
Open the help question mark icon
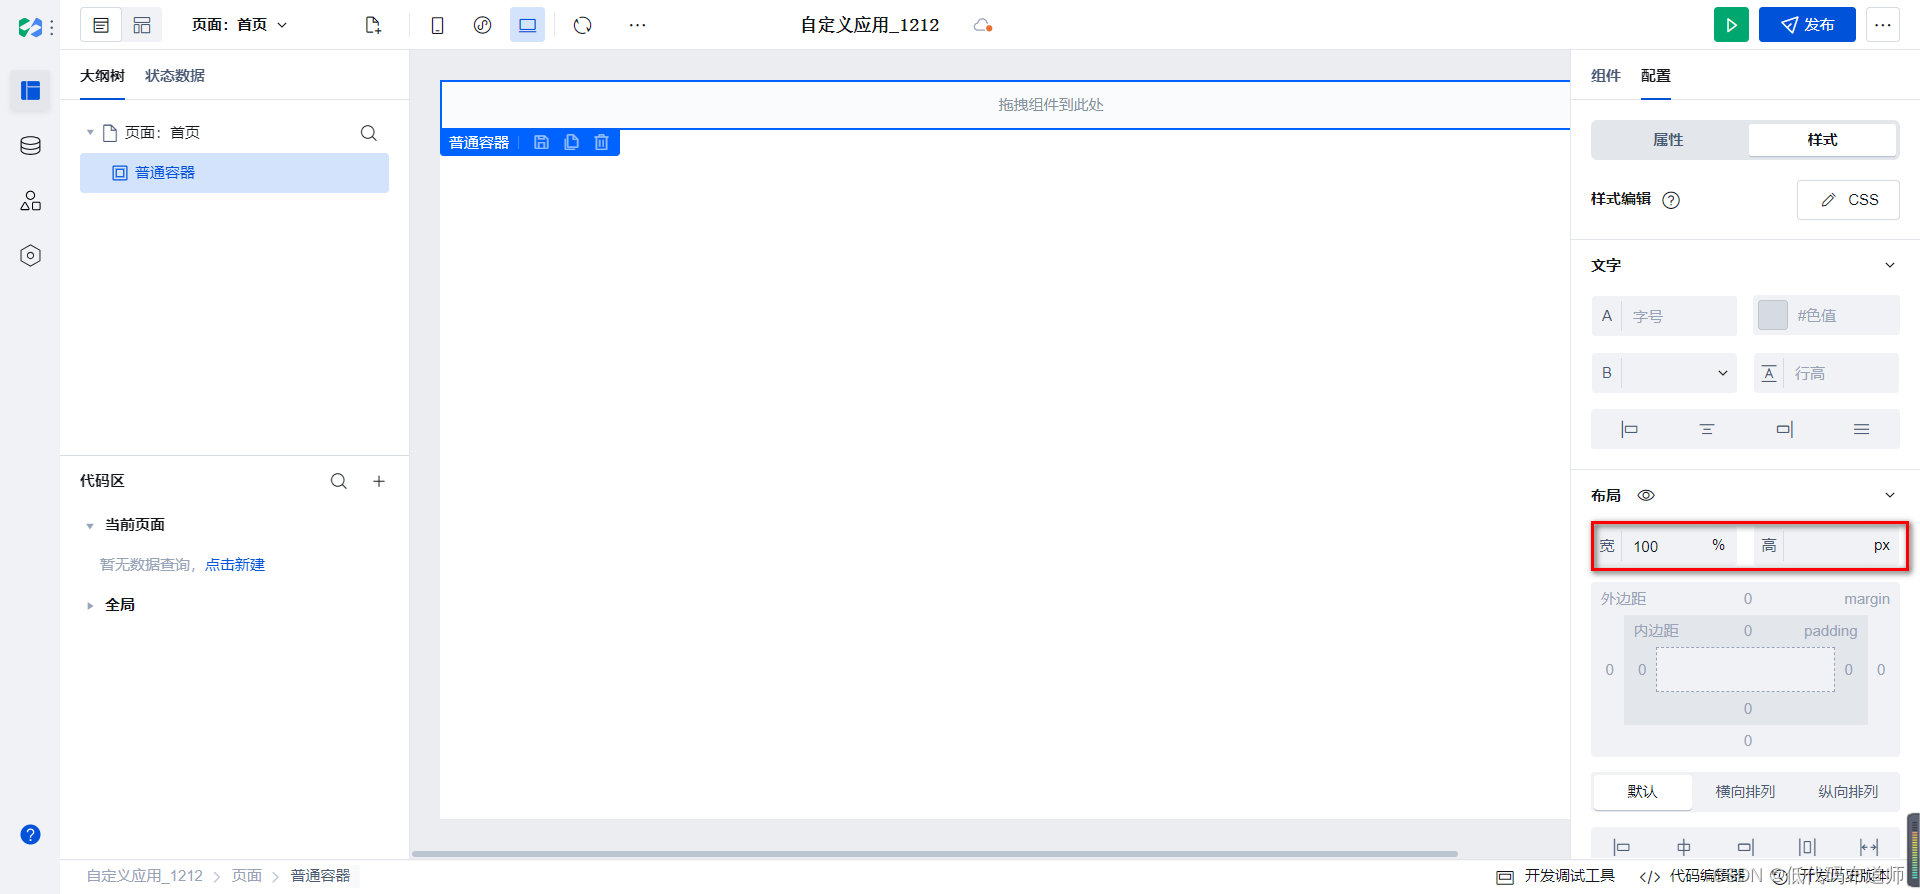coord(30,834)
